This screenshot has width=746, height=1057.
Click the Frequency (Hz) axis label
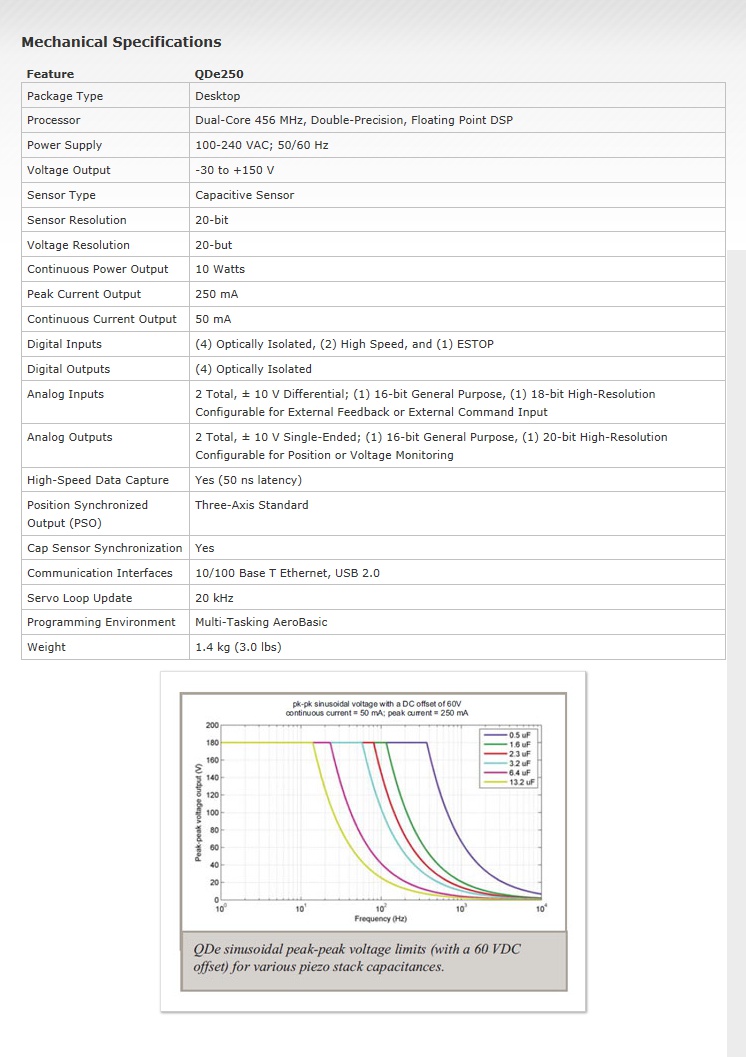click(381, 919)
